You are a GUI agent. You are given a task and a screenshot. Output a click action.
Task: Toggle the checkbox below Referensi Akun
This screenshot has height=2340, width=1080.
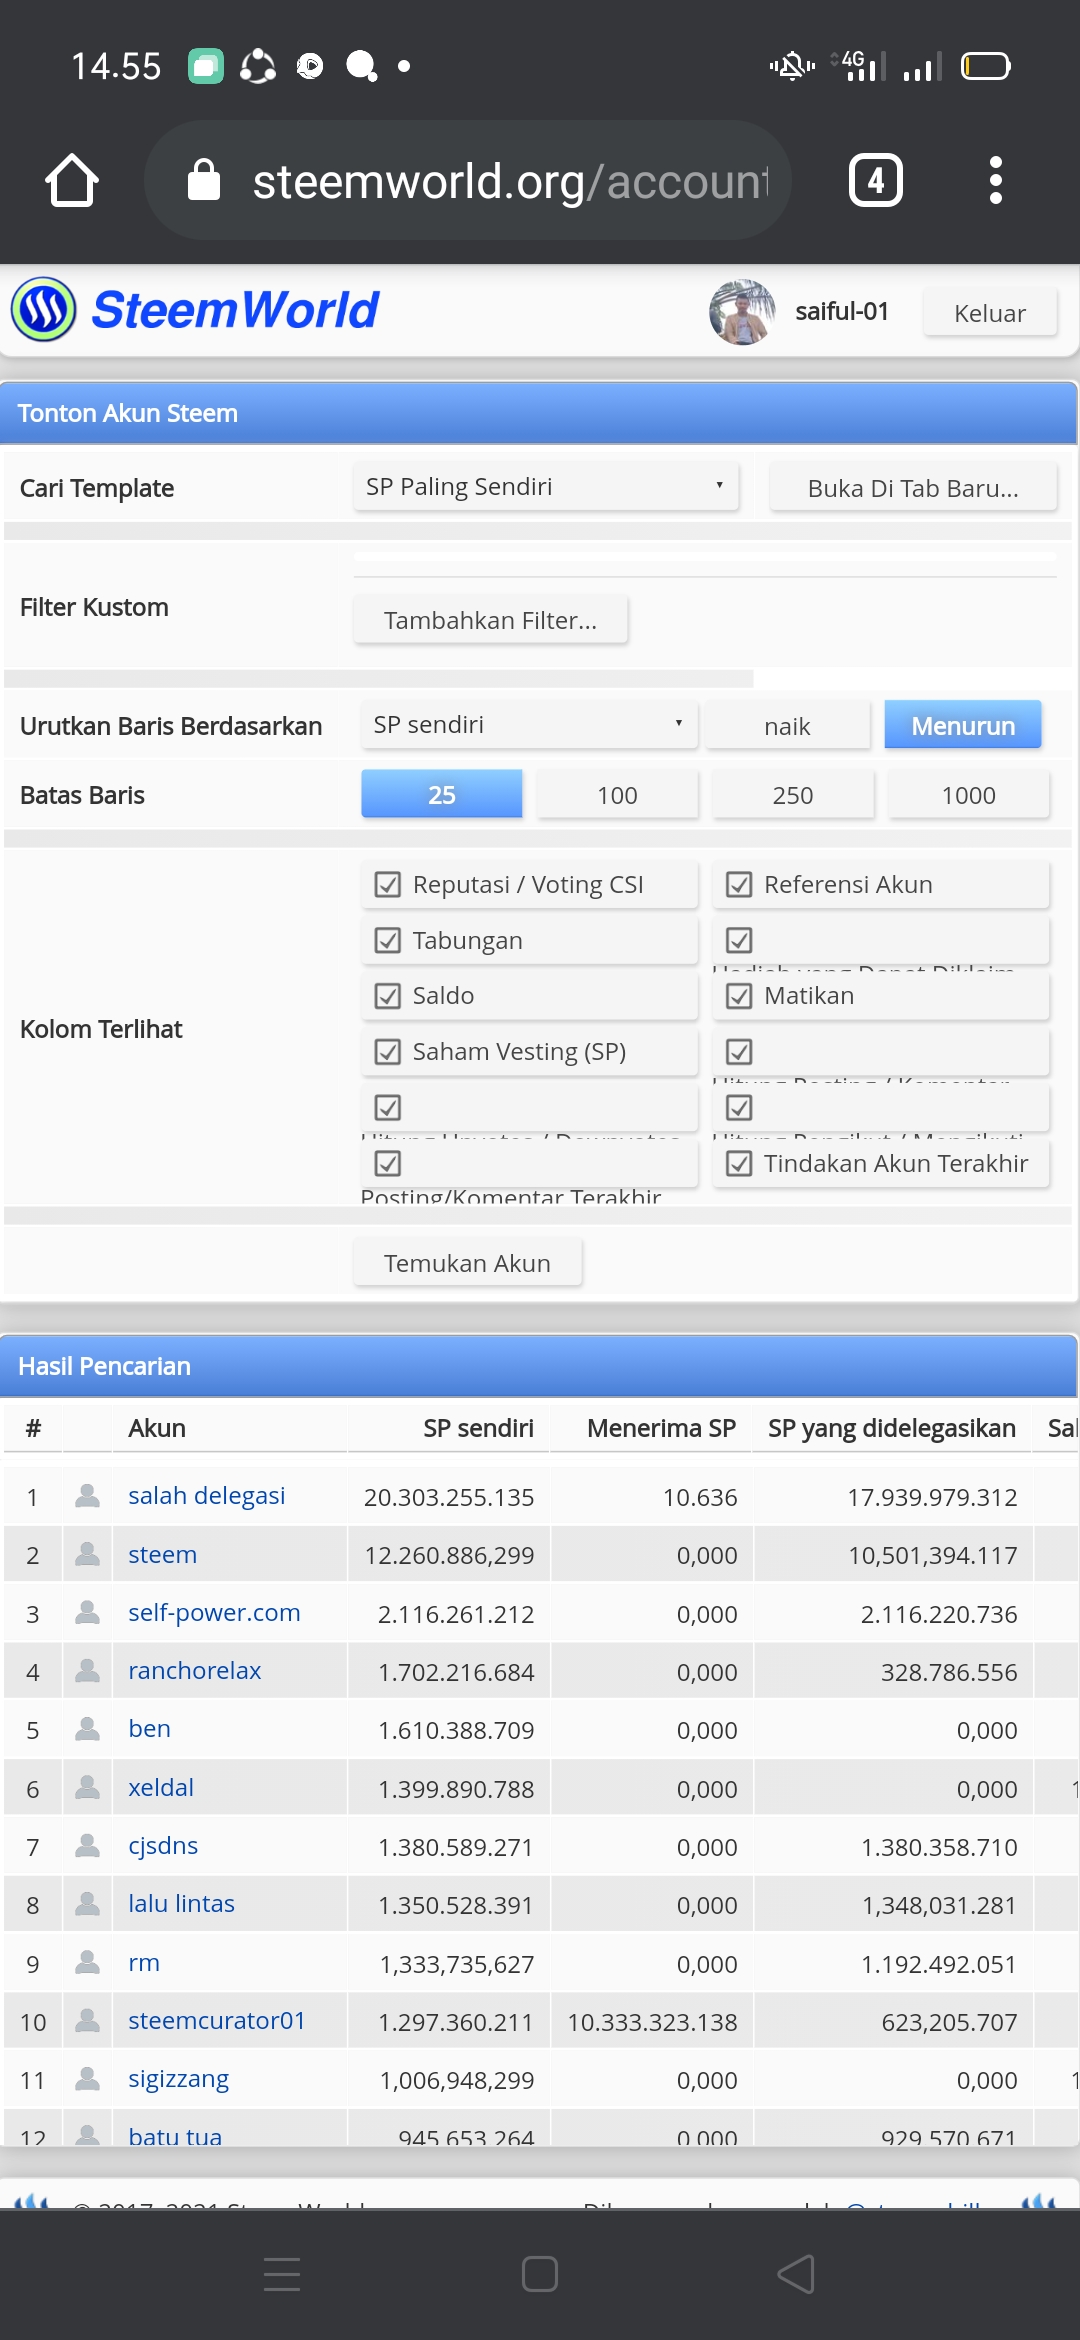tap(739, 941)
